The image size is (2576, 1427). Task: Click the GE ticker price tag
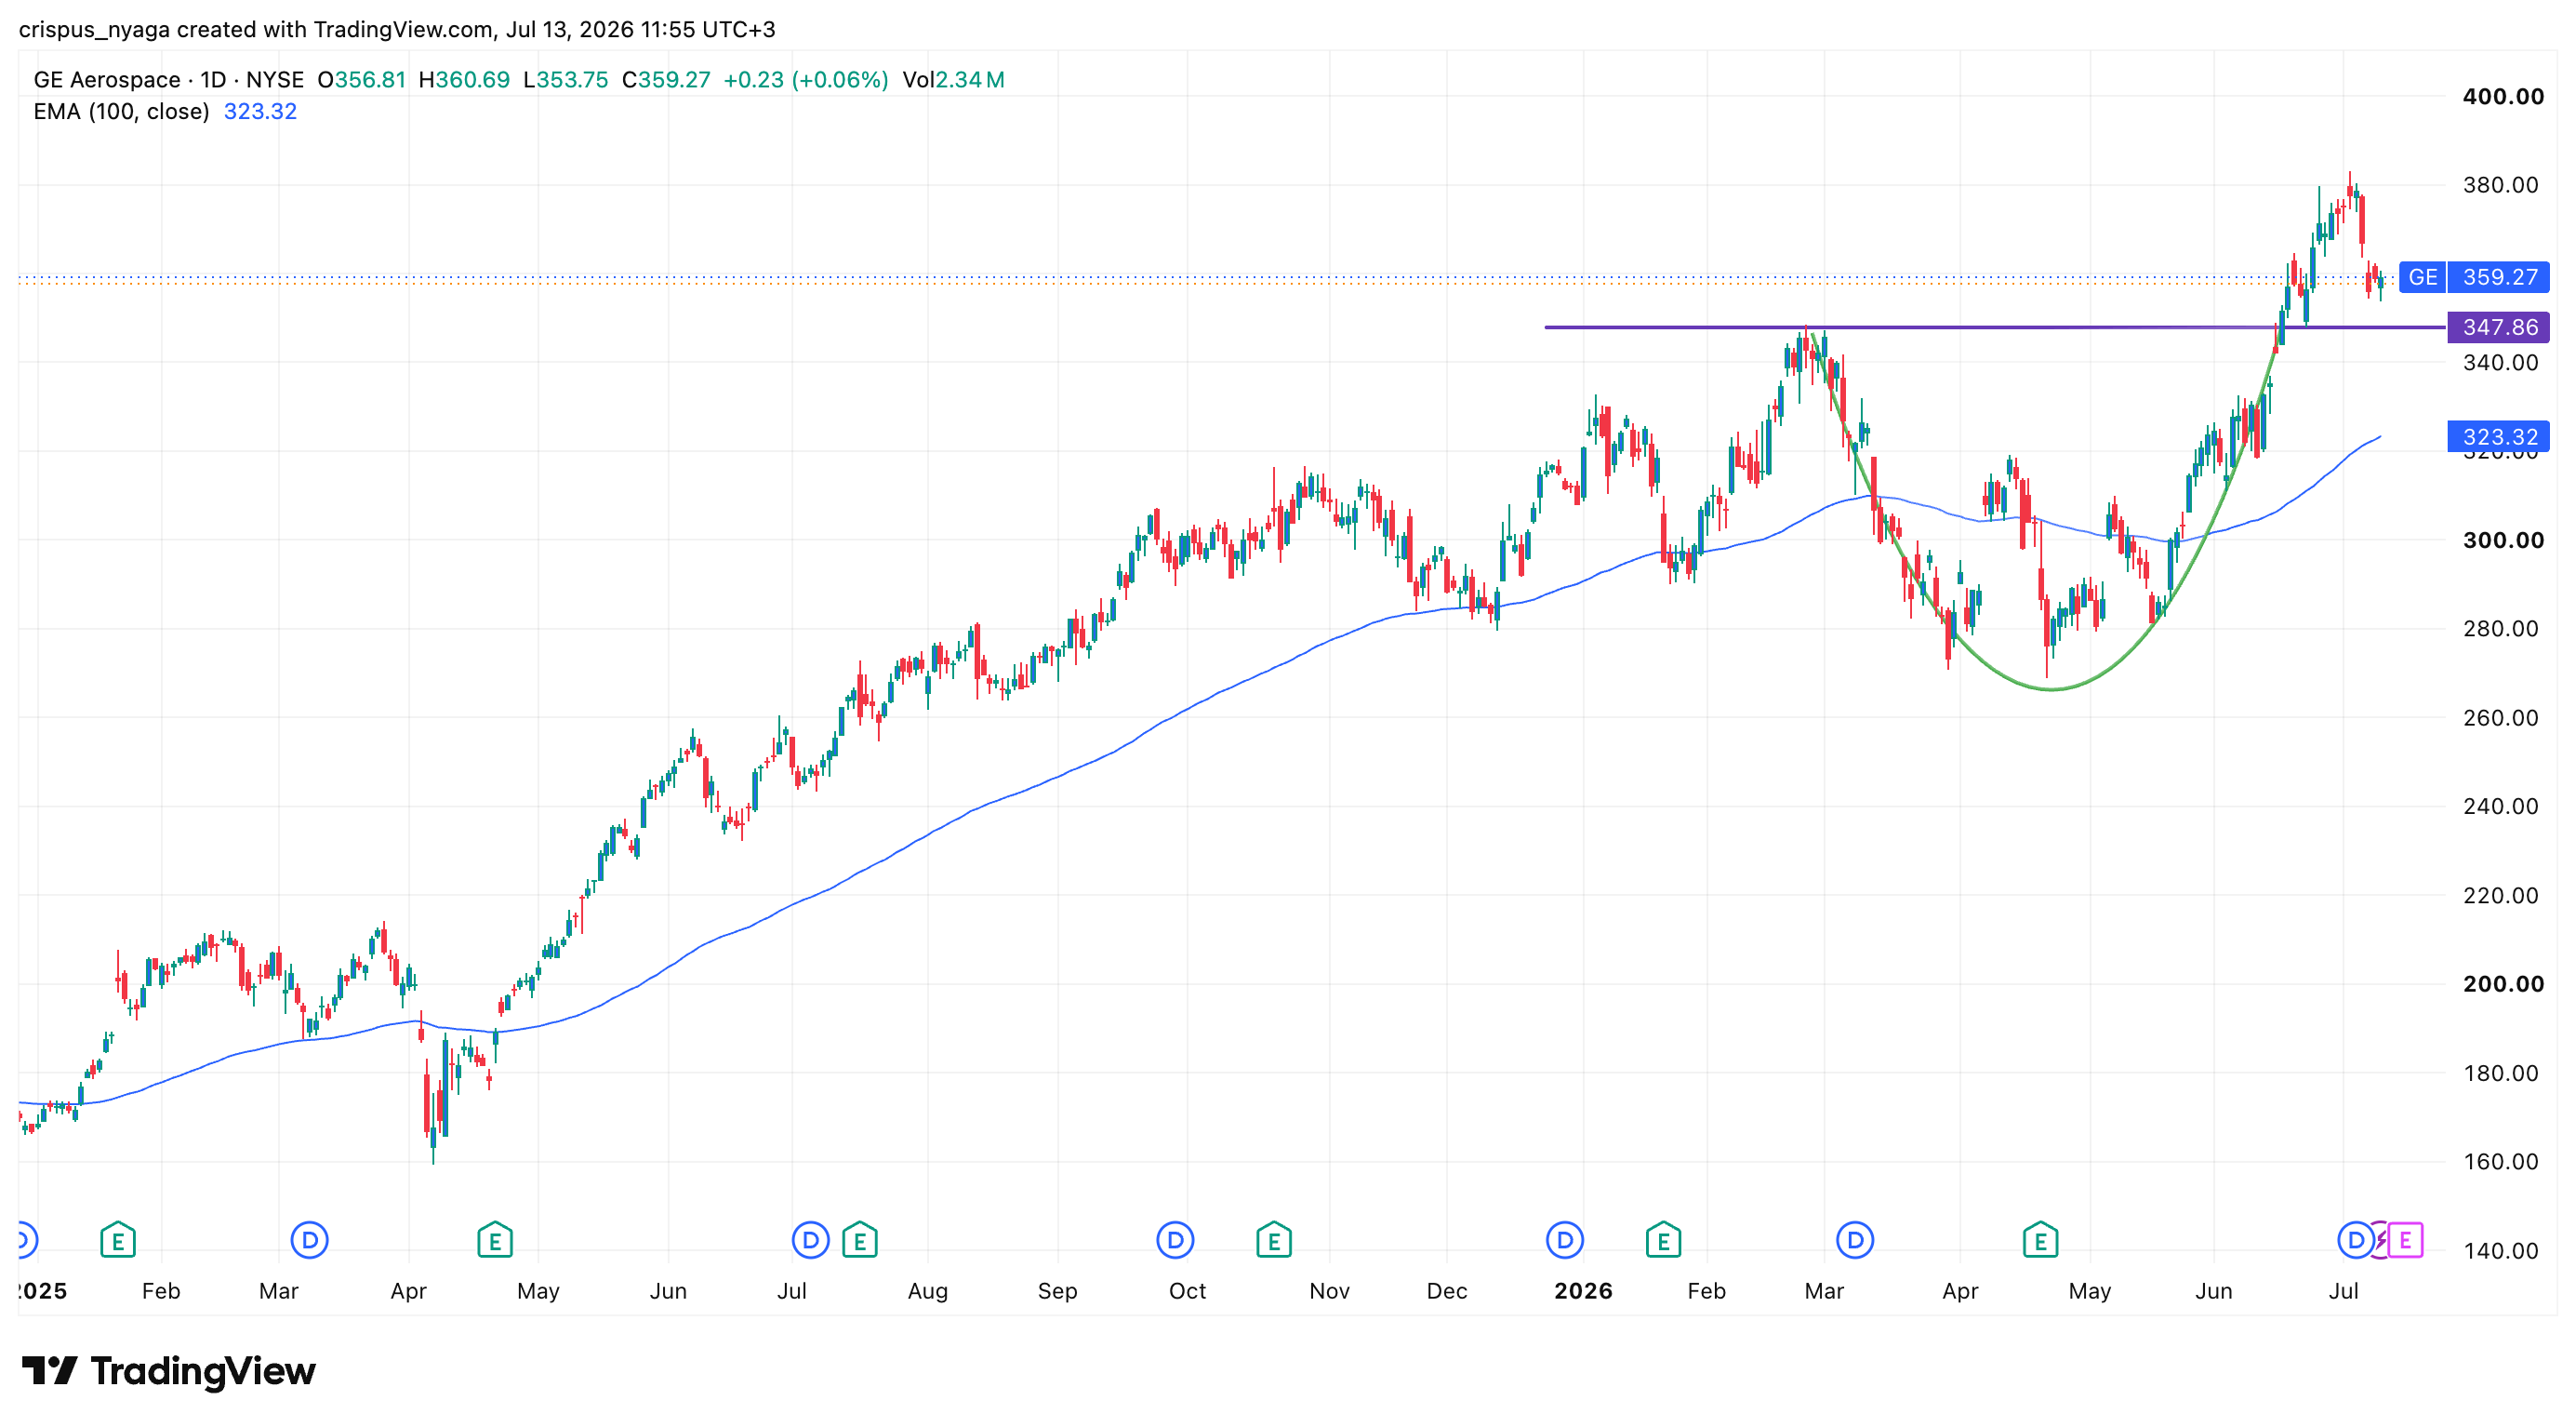2422,277
